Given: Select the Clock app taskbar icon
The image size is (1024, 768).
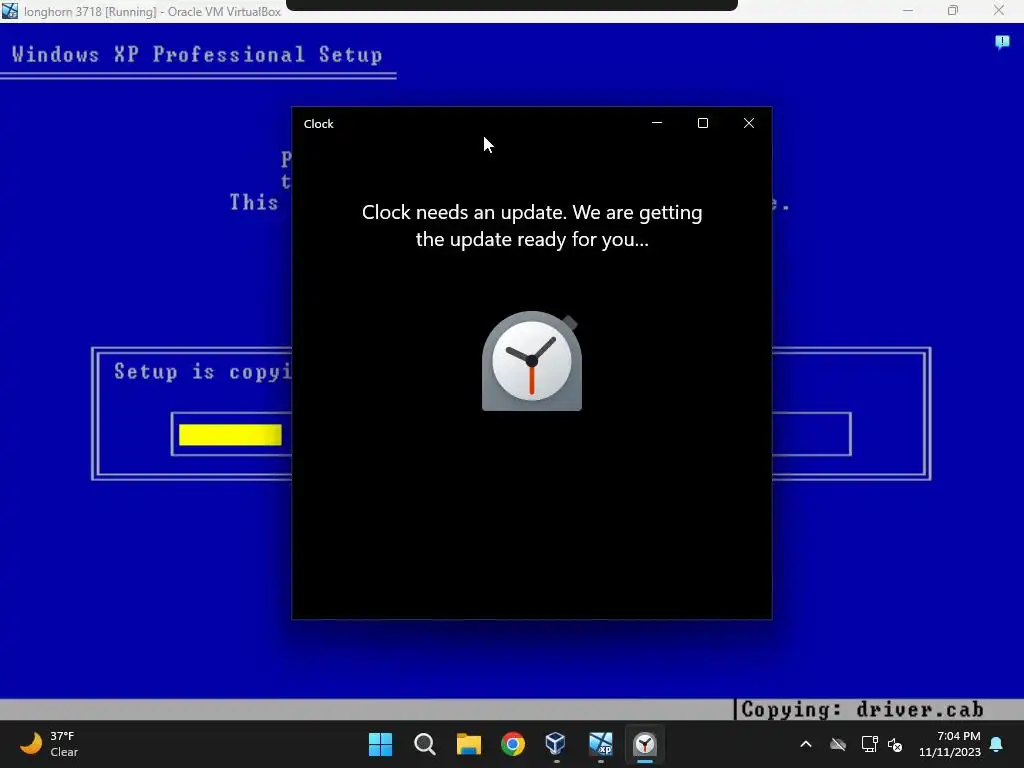Looking at the screenshot, I should click(x=645, y=744).
